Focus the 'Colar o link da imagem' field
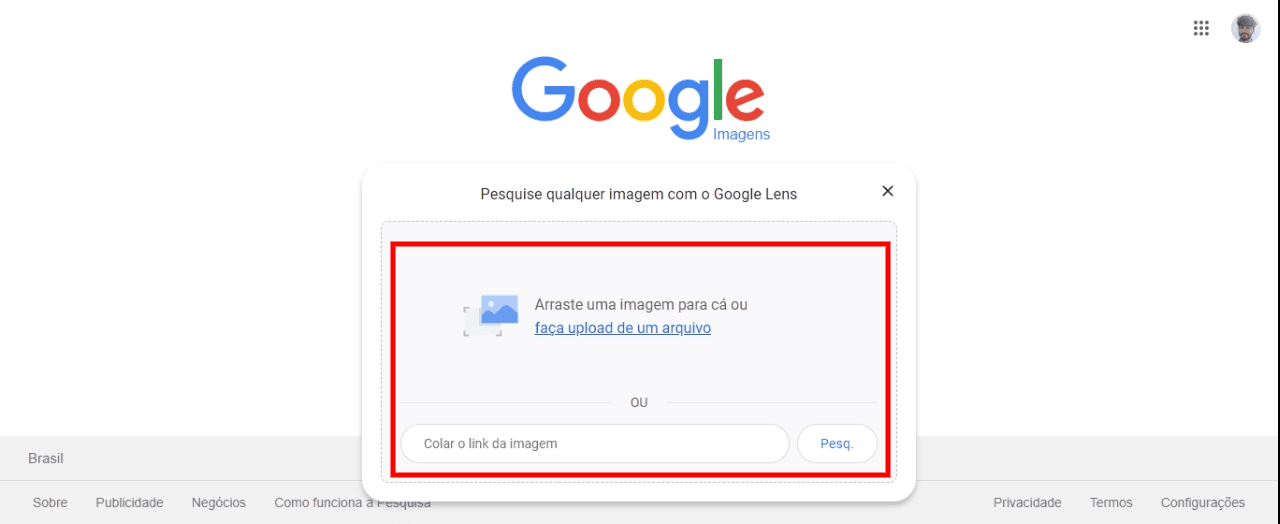 click(x=595, y=443)
